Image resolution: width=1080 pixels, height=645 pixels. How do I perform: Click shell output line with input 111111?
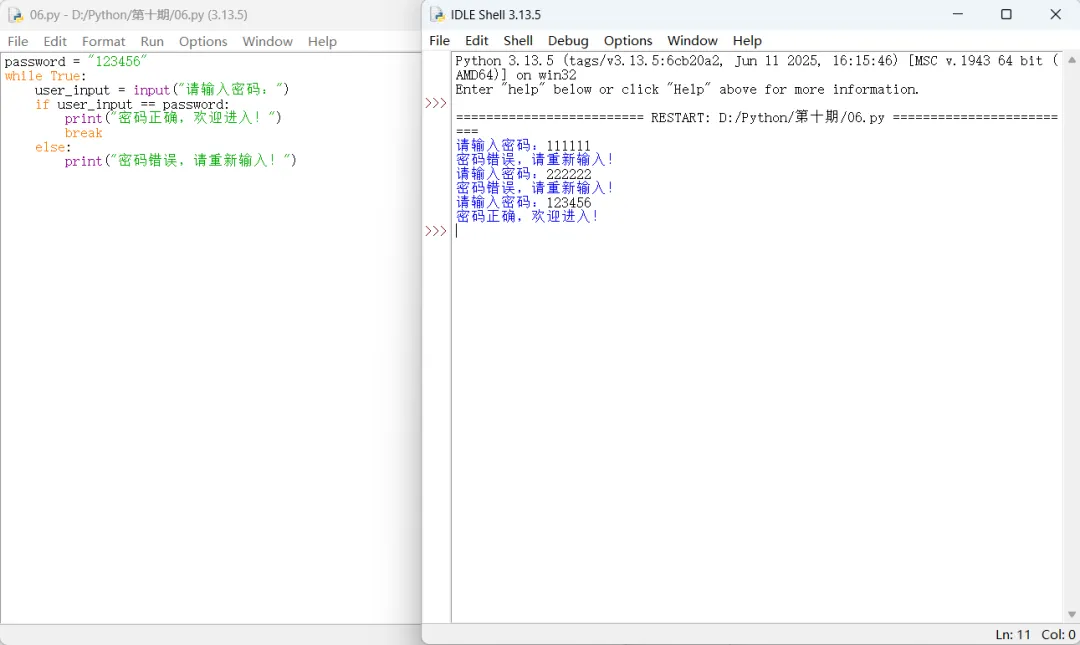[523, 145]
